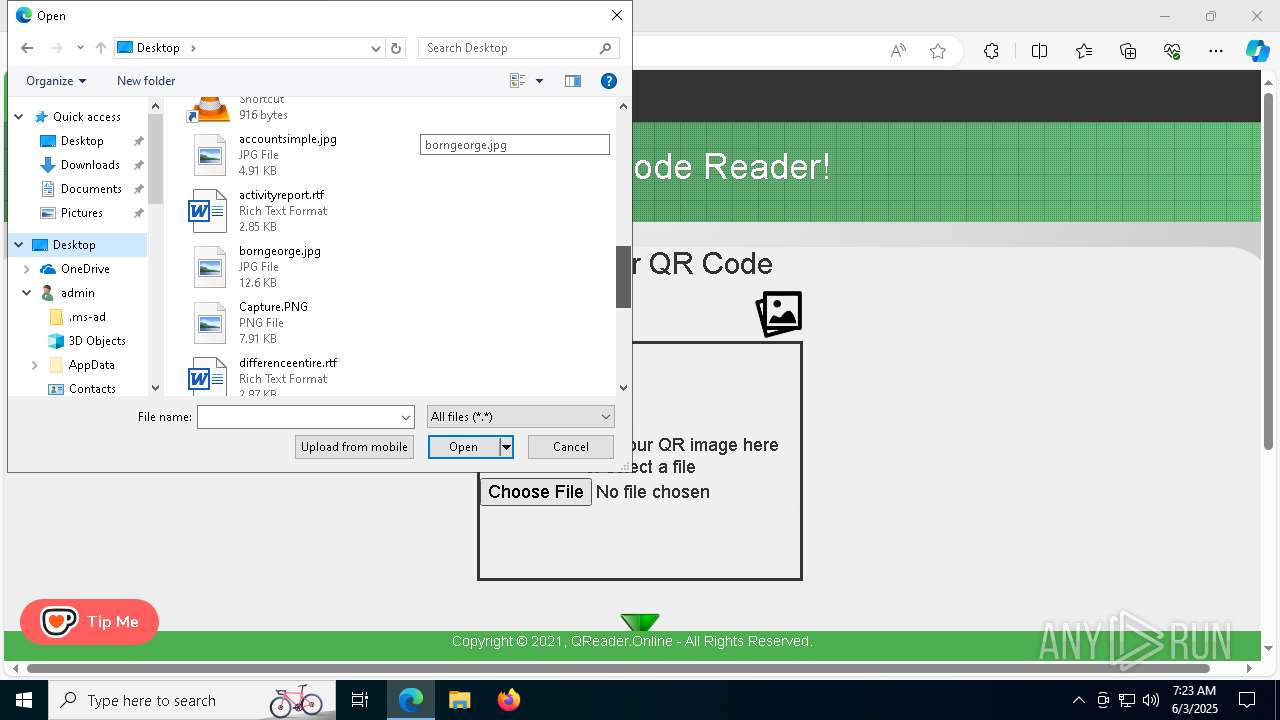Open Collections icon in Edge
1280x720 pixels.
click(1128, 51)
